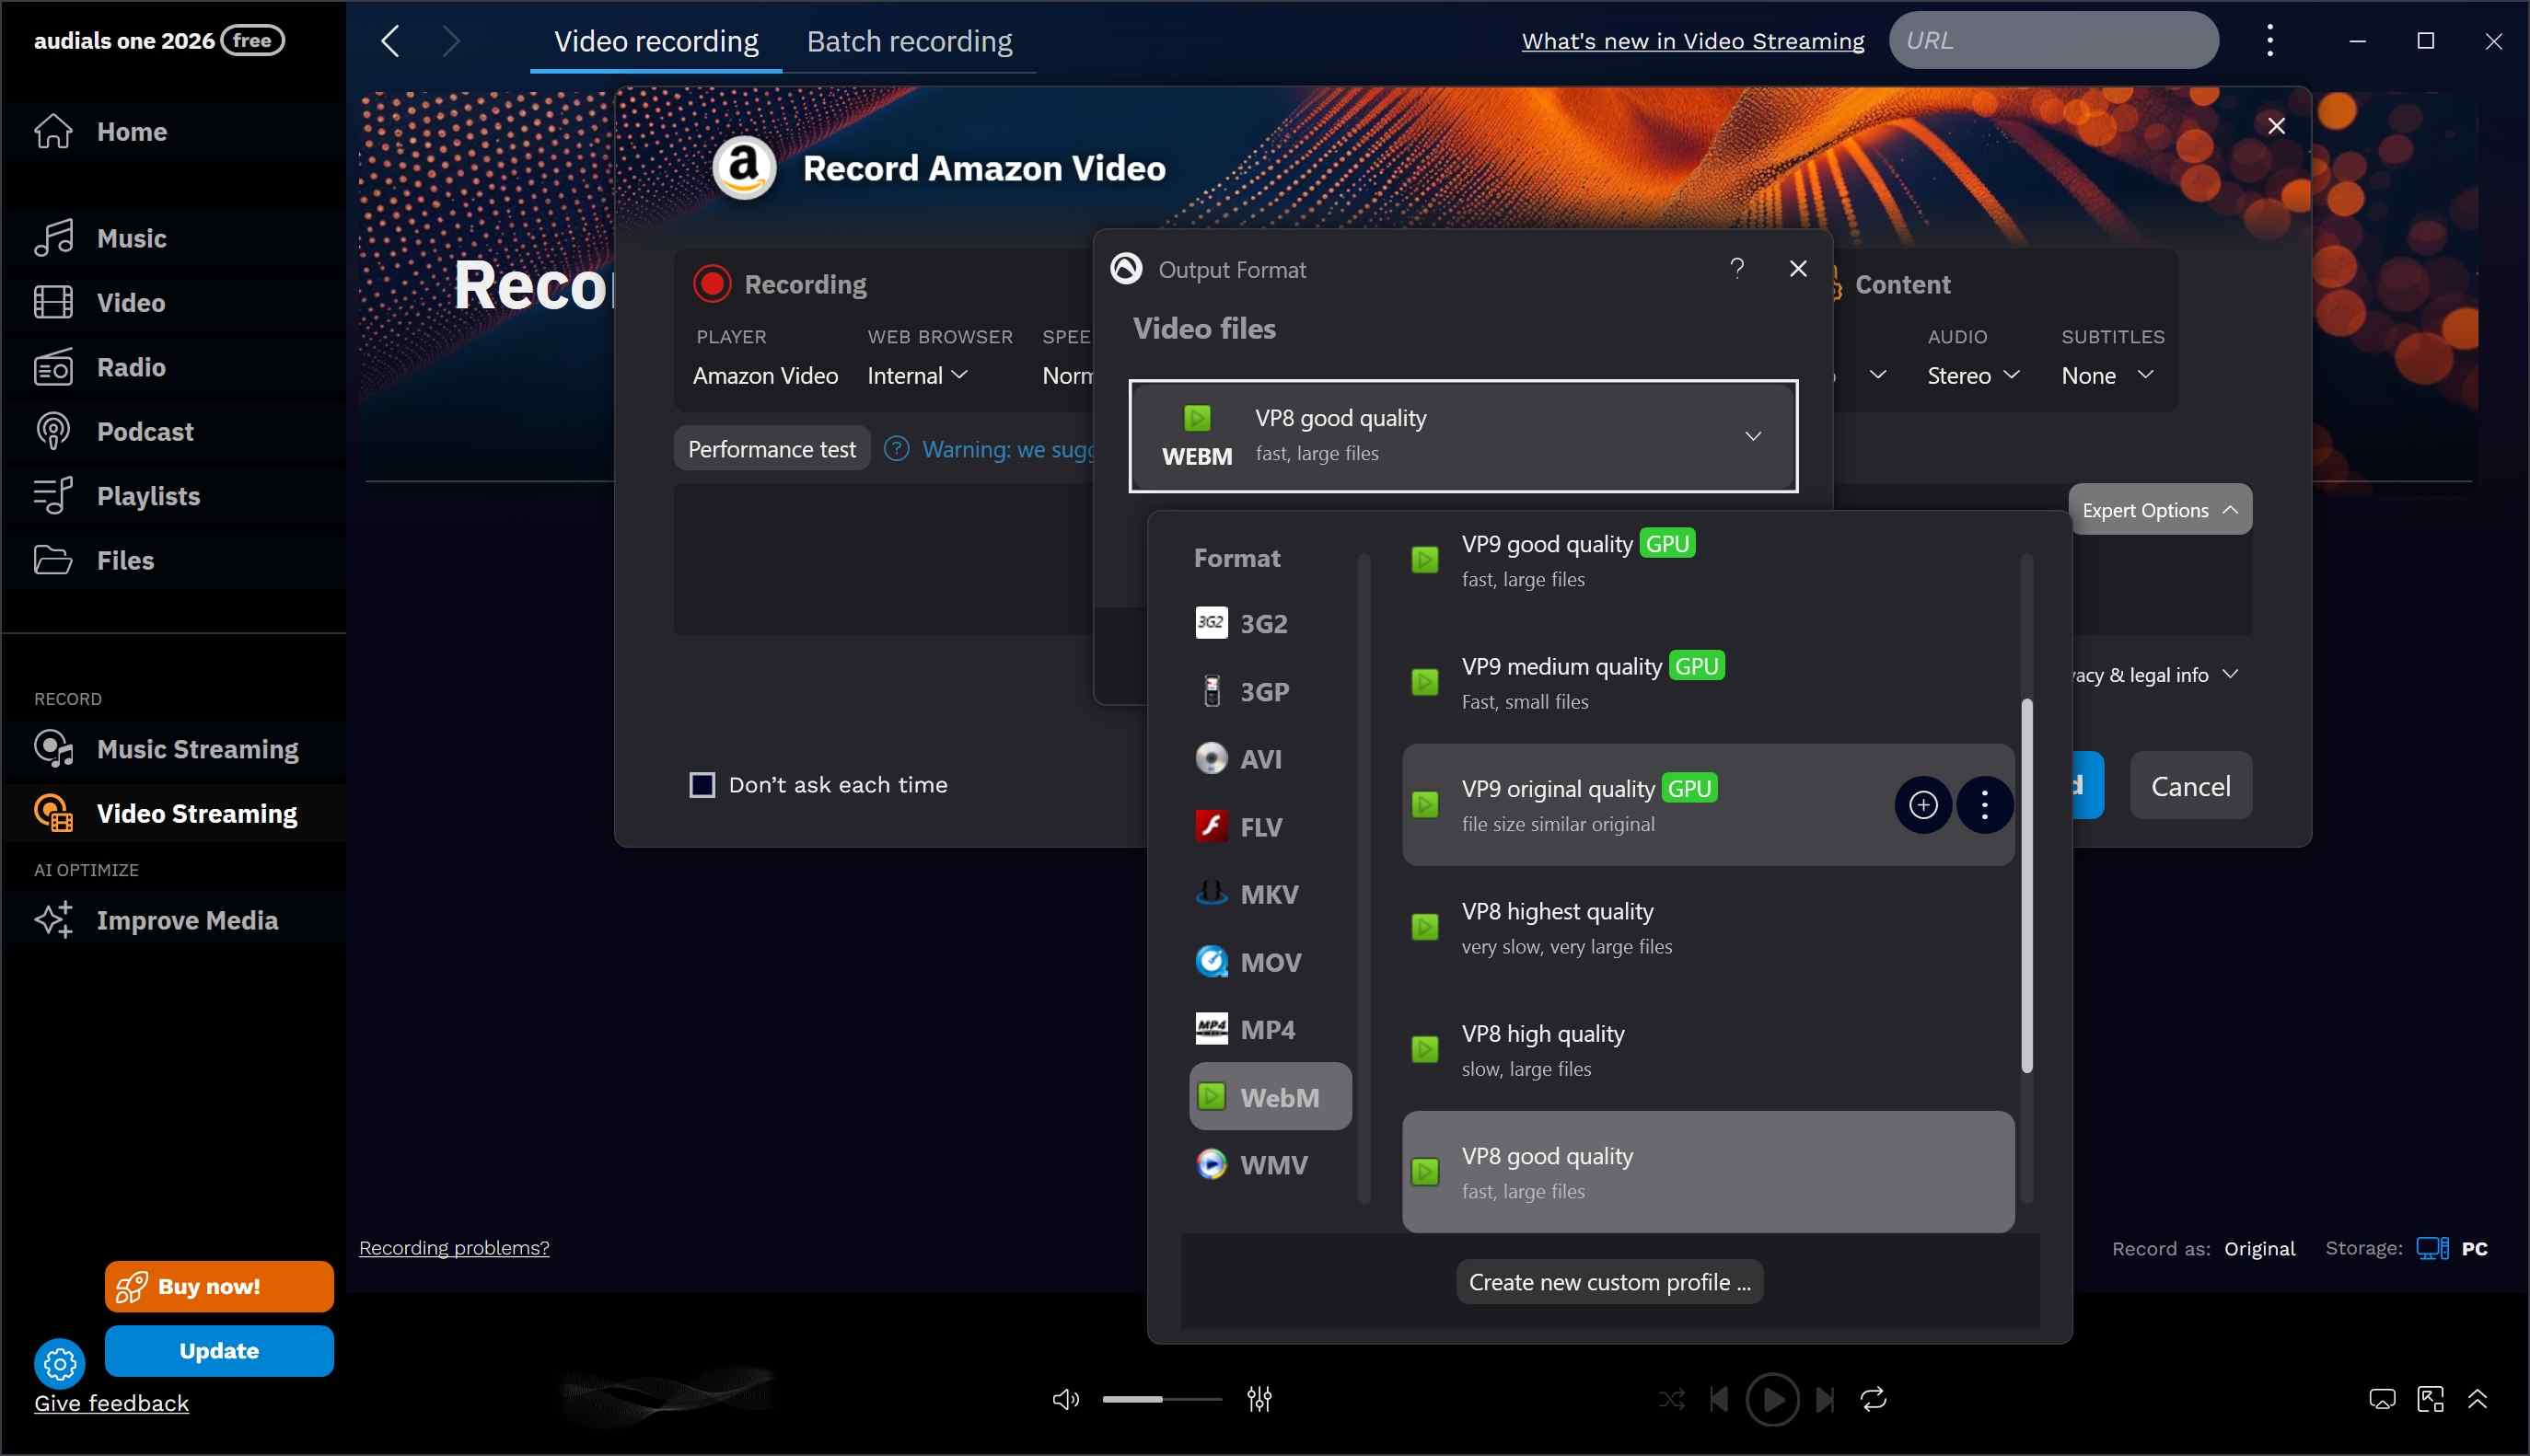Click Create new custom profile button

click(x=1609, y=1282)
